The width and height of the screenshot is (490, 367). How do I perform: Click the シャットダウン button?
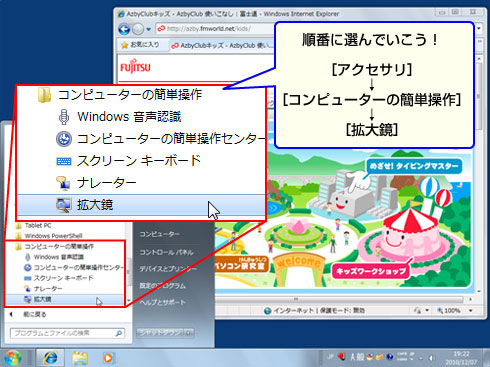[160, 333]
